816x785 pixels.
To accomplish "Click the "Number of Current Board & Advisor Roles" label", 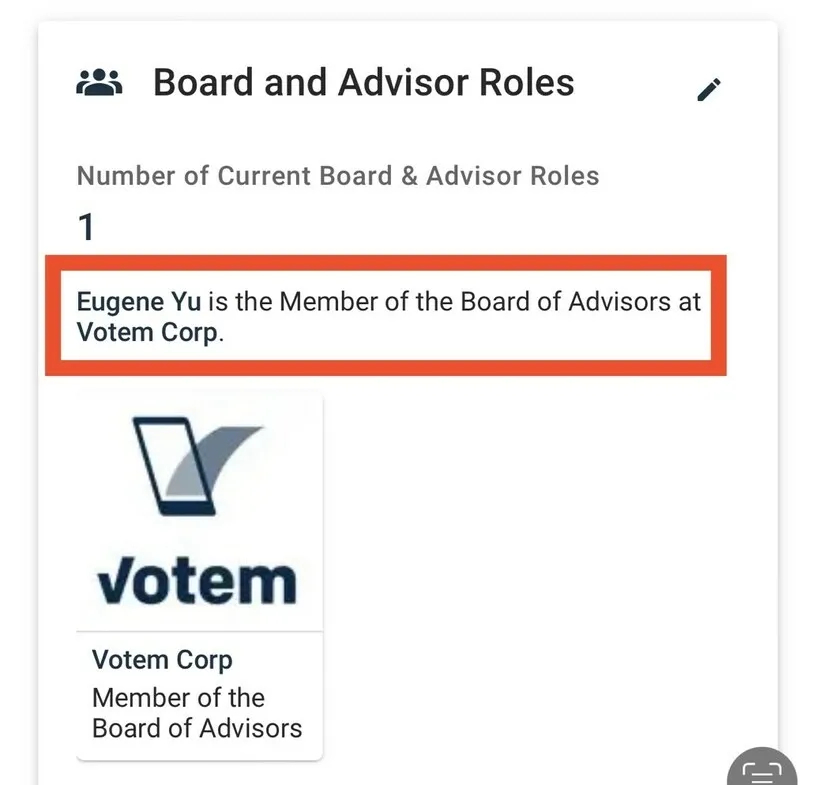I will tap(338, 176).
